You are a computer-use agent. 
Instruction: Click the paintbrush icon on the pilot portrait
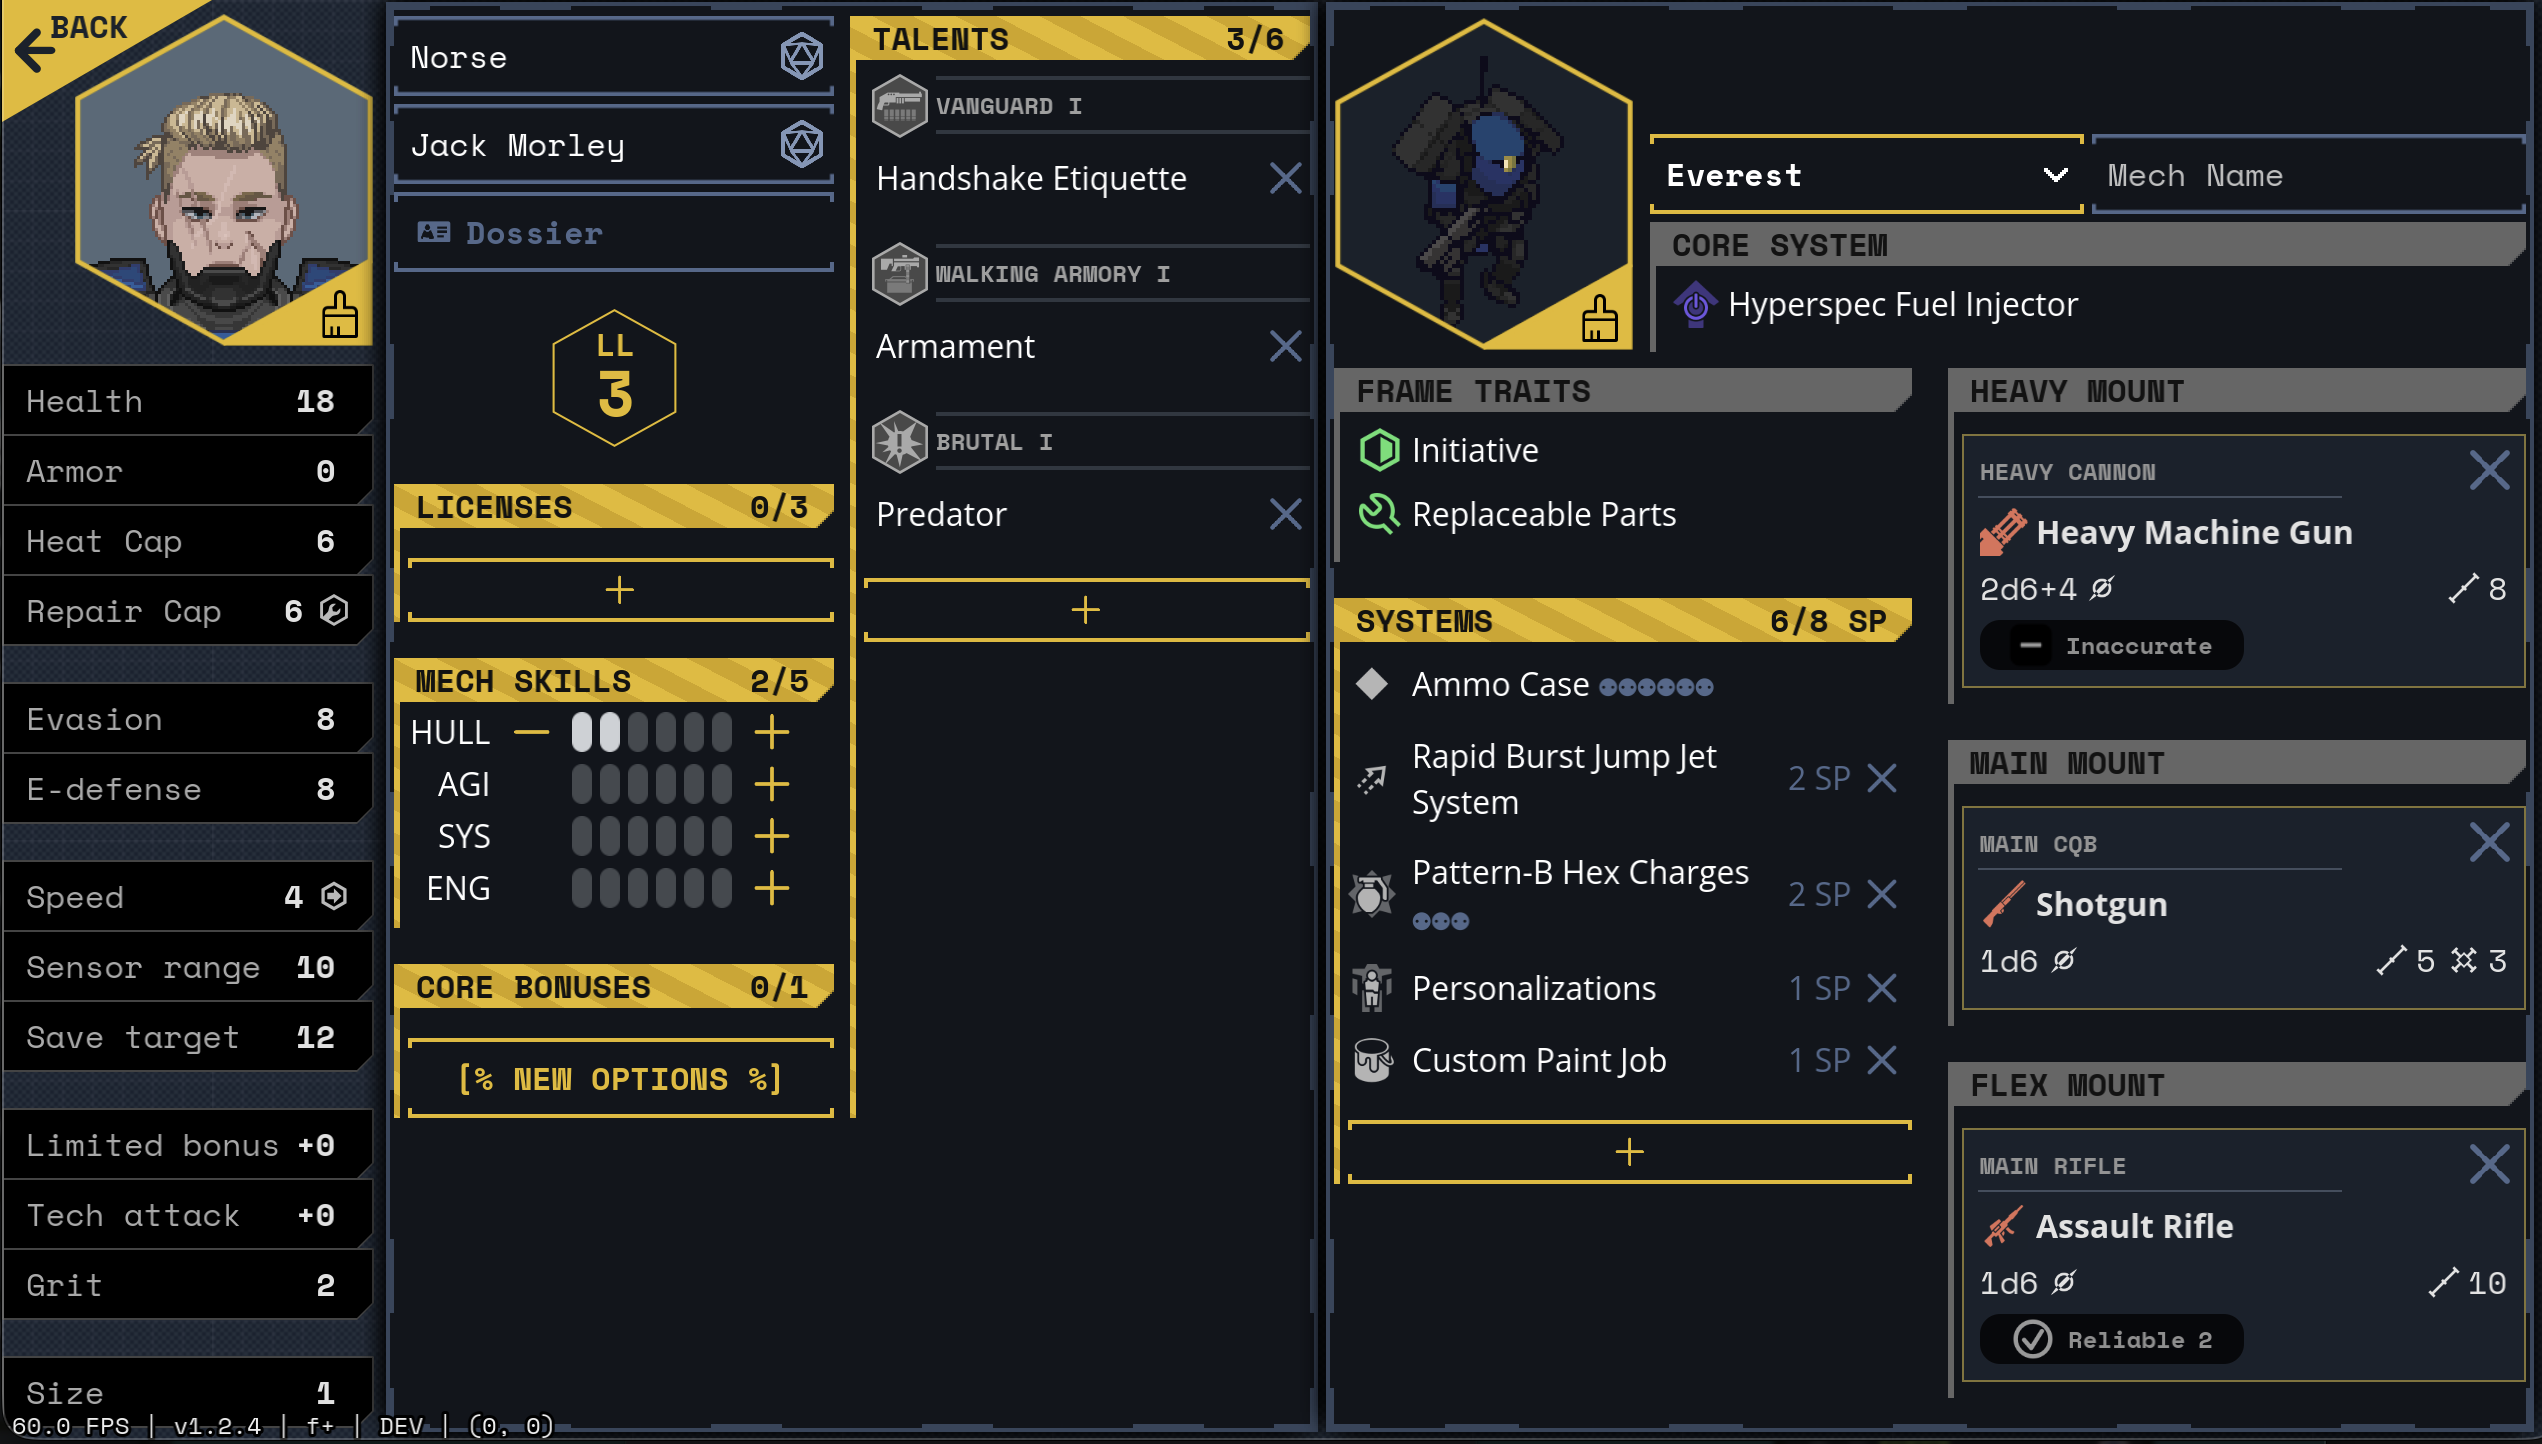pyautogui.click(x=340, y=315)
